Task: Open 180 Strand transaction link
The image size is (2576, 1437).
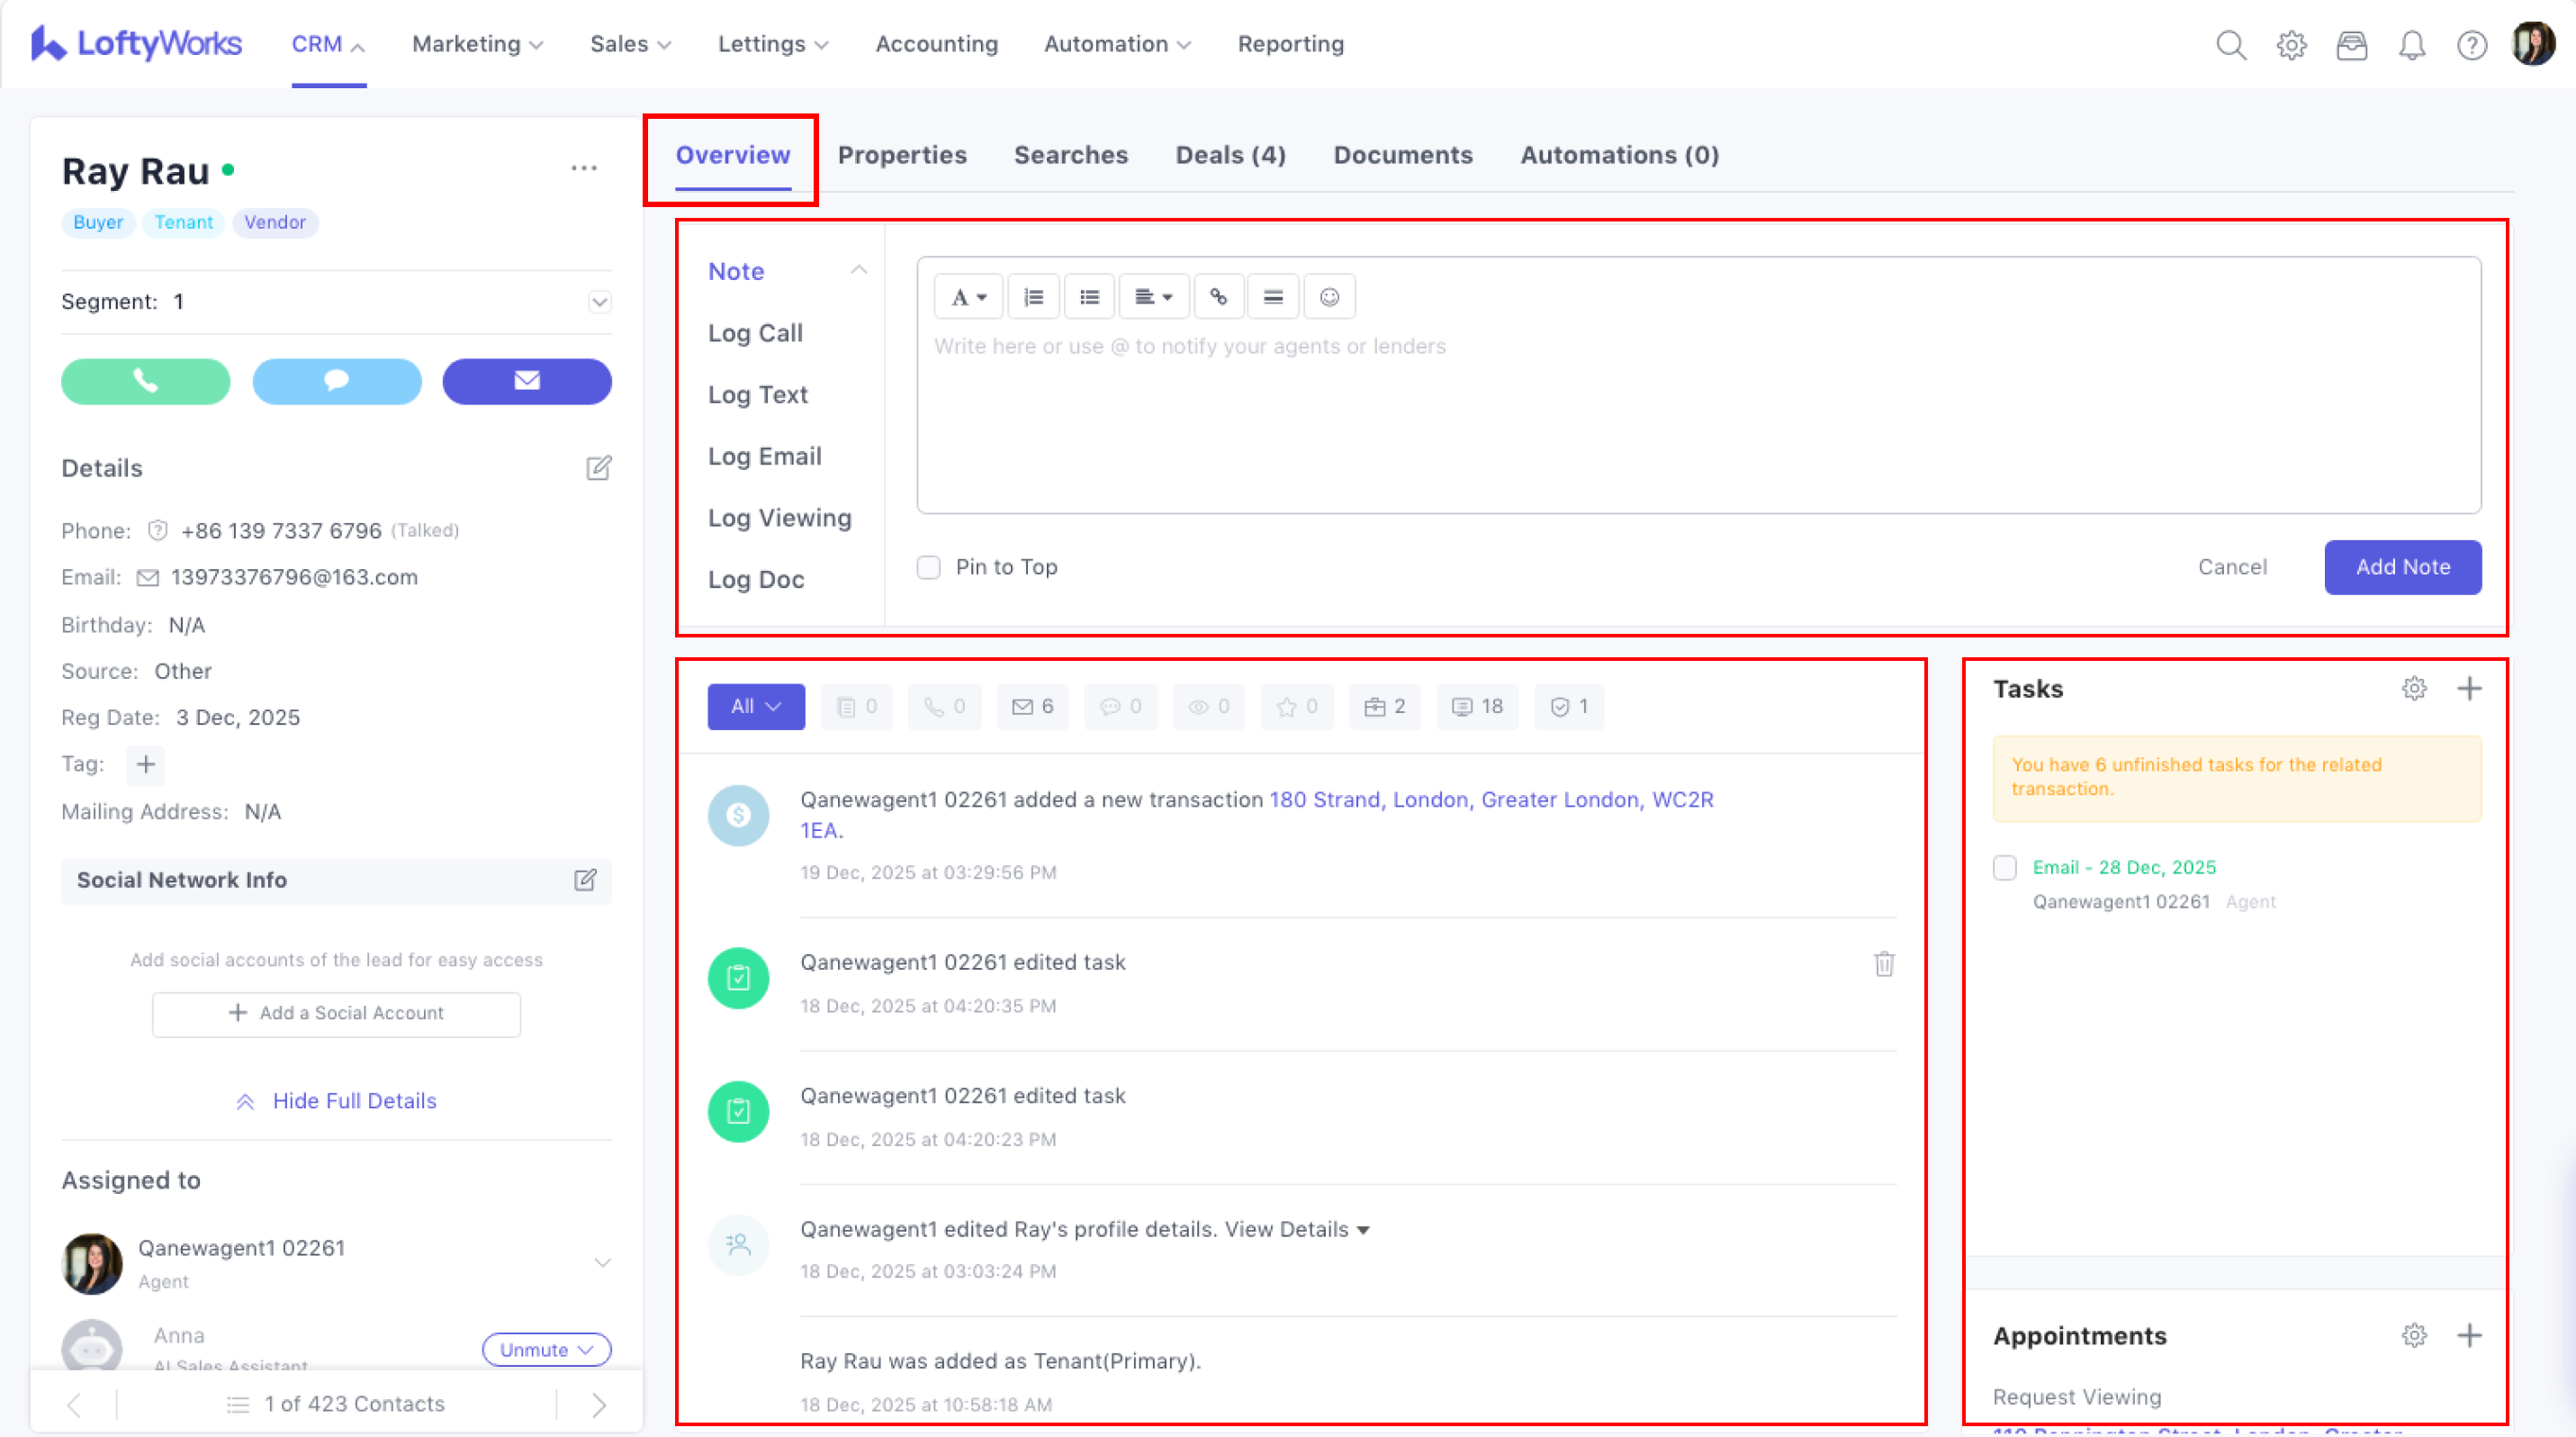Action: [1490, 800]
